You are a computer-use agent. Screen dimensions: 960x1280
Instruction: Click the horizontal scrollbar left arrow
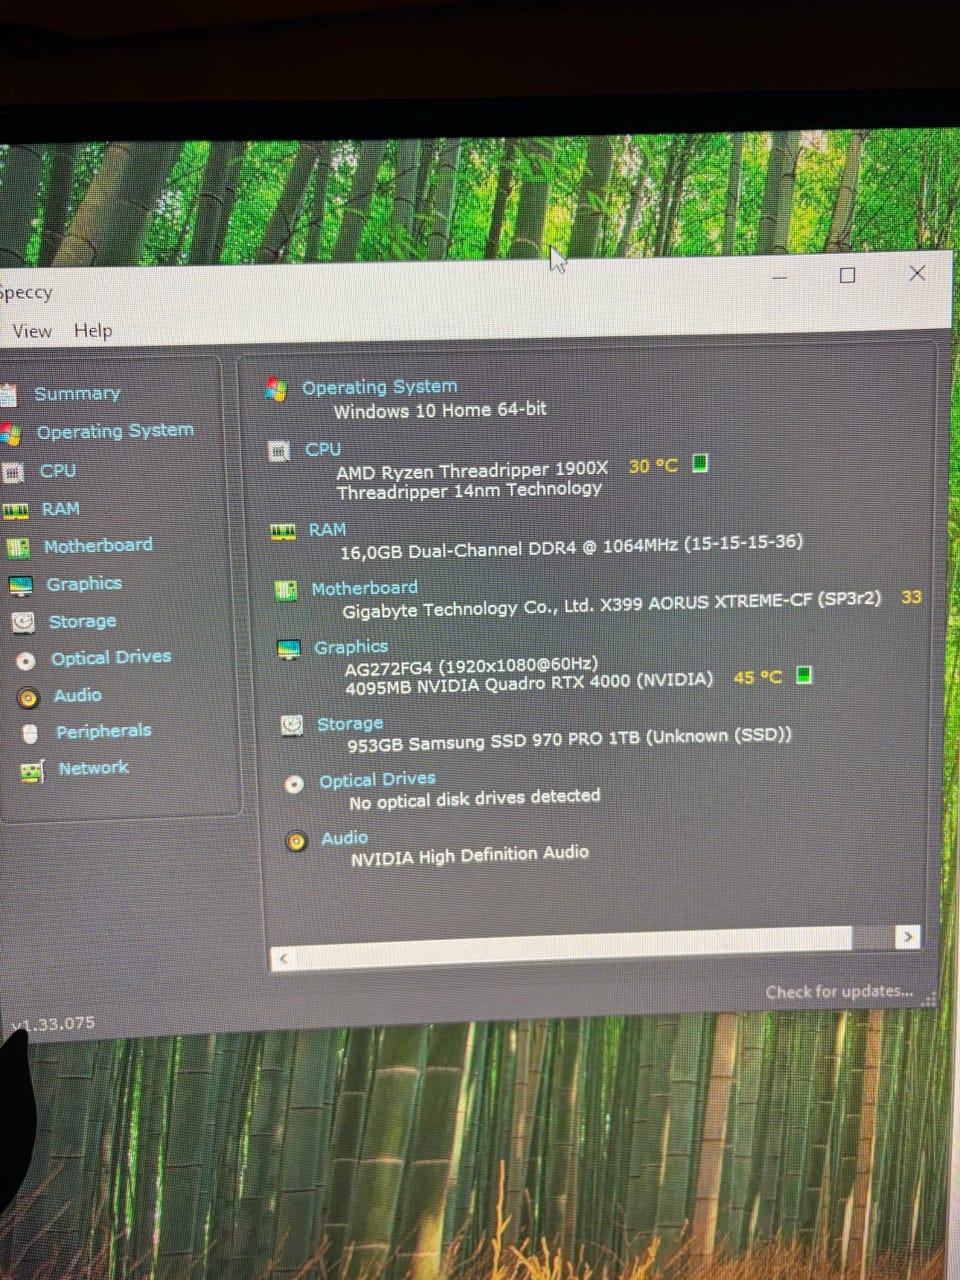[x=284, y=958]
